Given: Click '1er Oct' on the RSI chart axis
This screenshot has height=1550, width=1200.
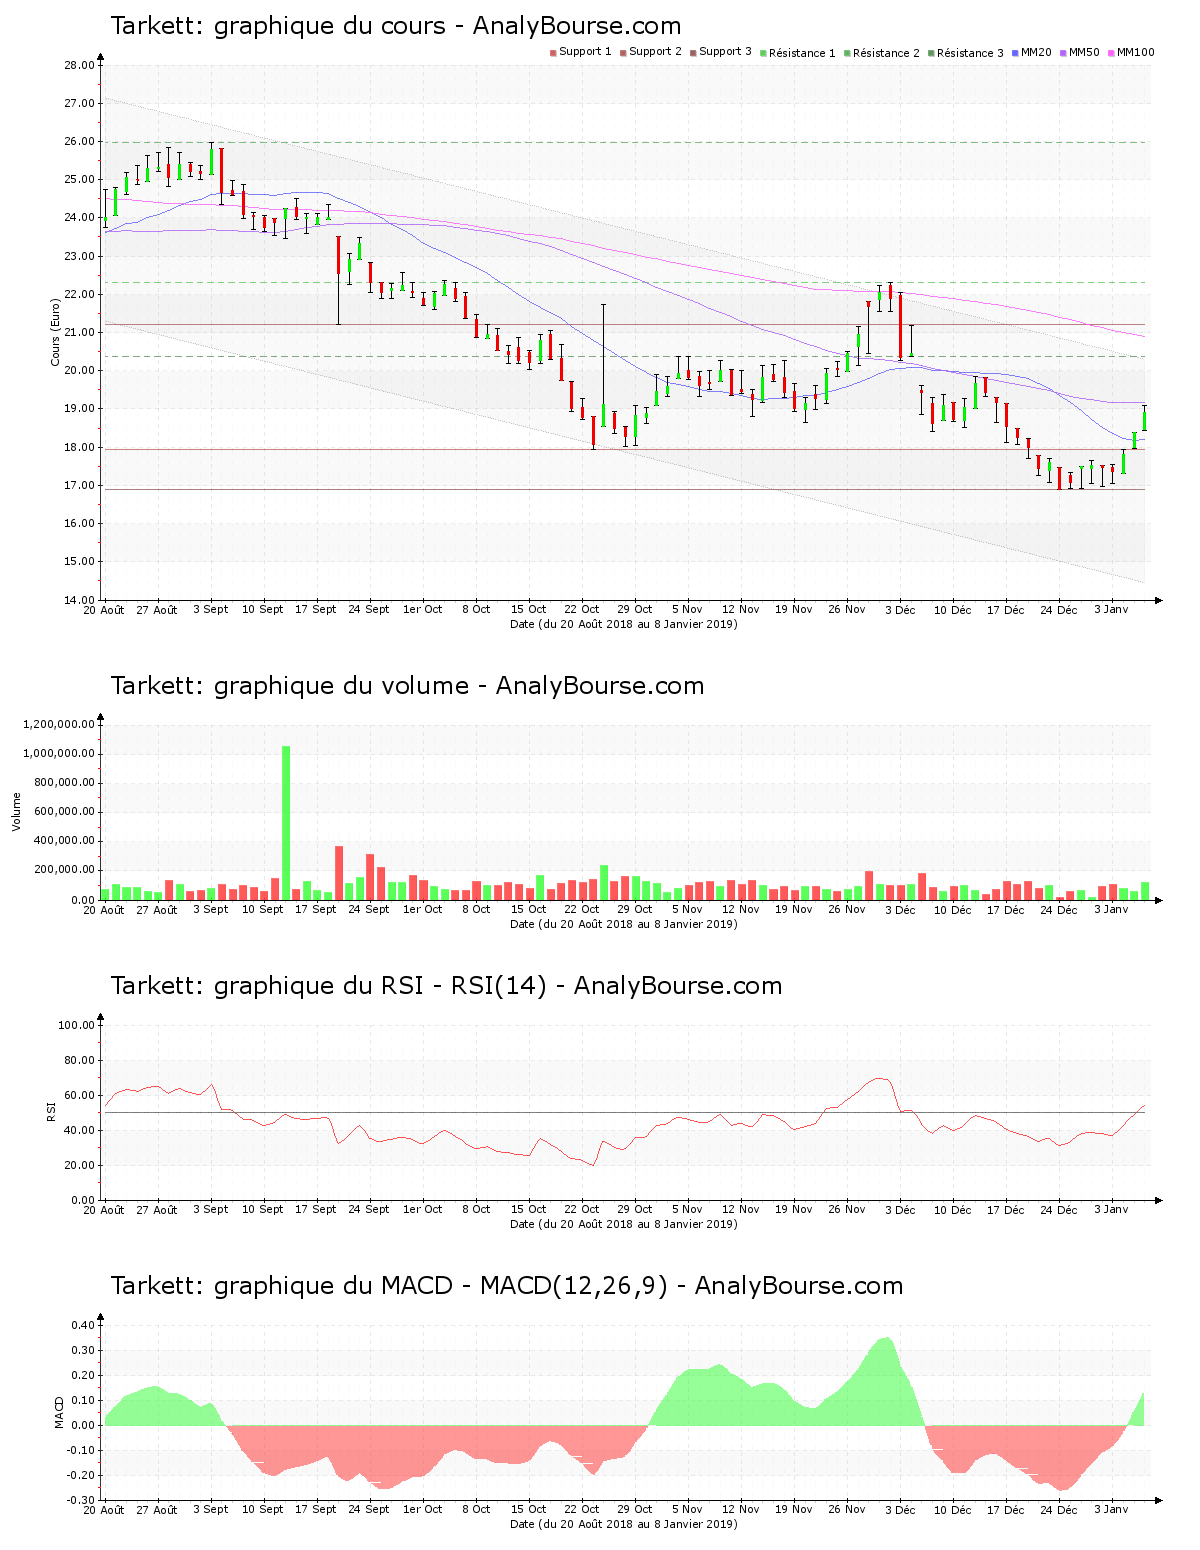Looking at the screenshot, I should click(x=423, y=1210).
